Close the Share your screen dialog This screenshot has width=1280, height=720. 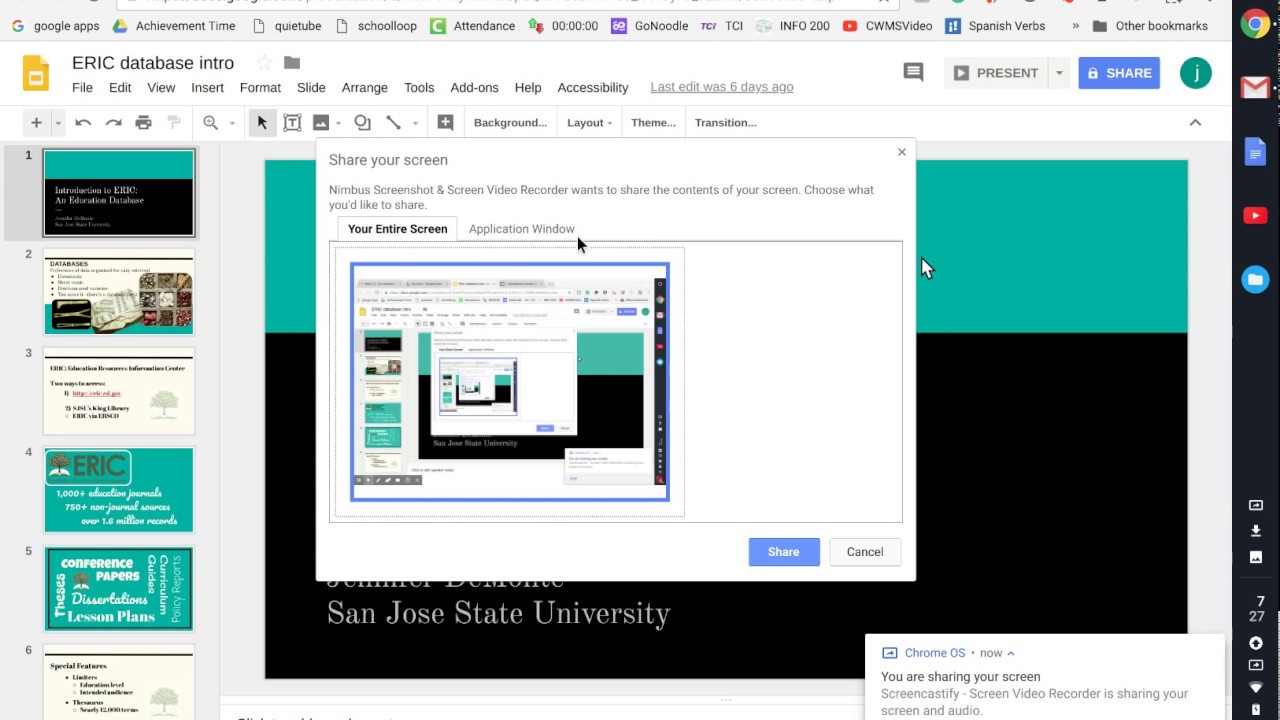(x=902, y=152)
